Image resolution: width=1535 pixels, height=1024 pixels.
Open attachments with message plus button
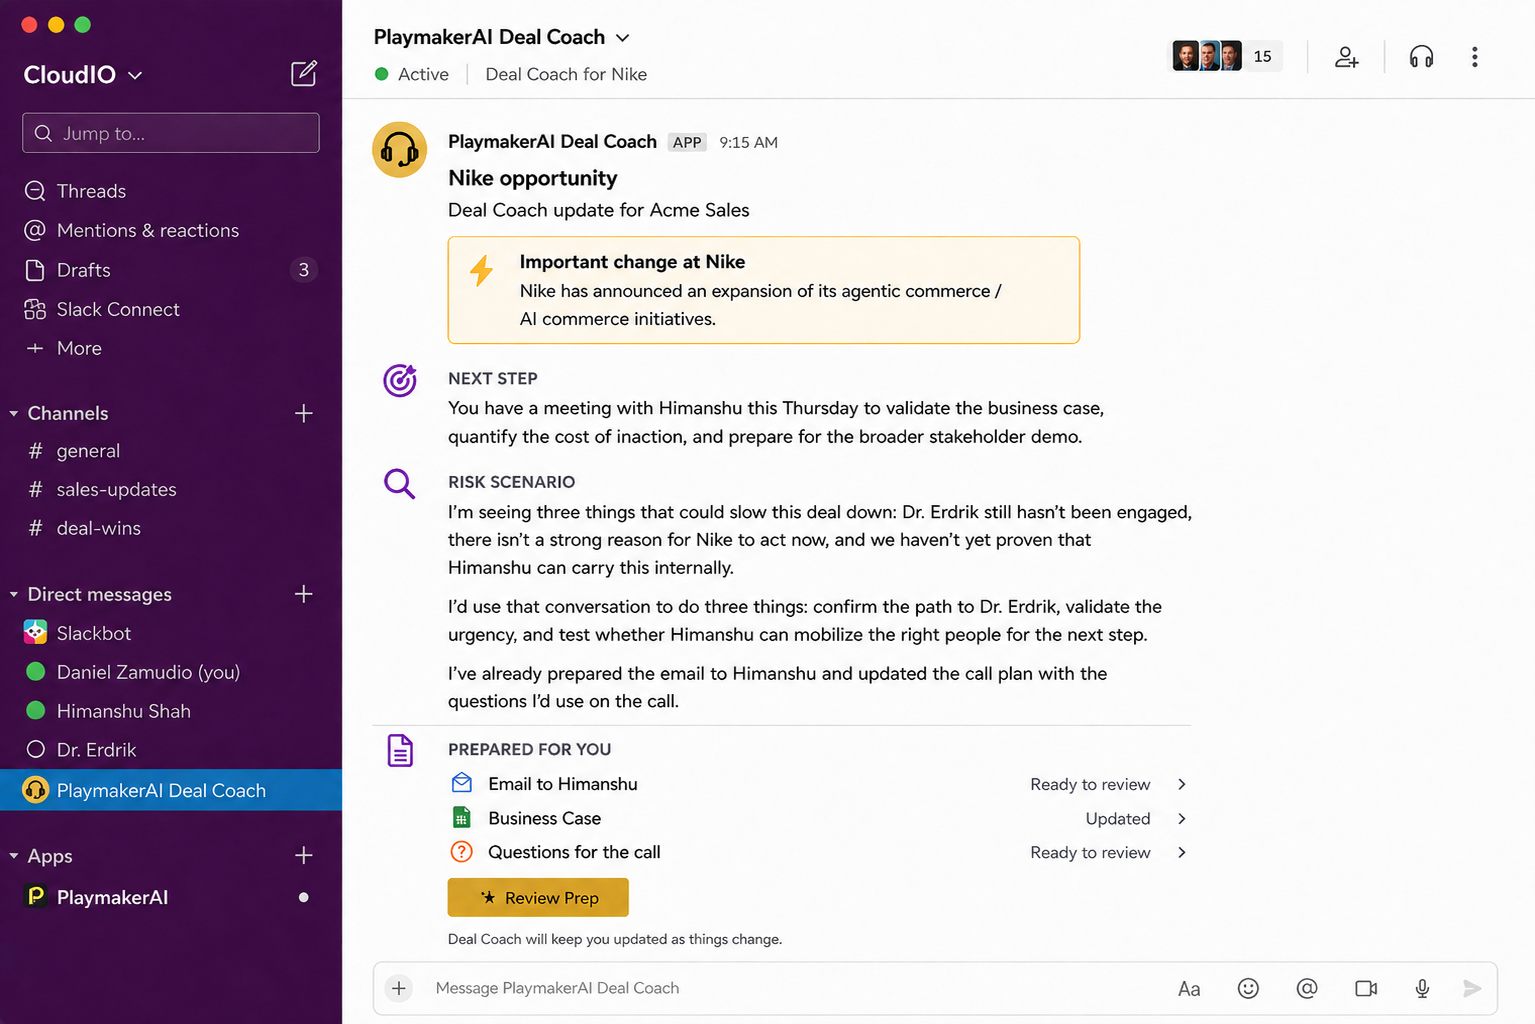pyautogui.click(x=399, y=988)
